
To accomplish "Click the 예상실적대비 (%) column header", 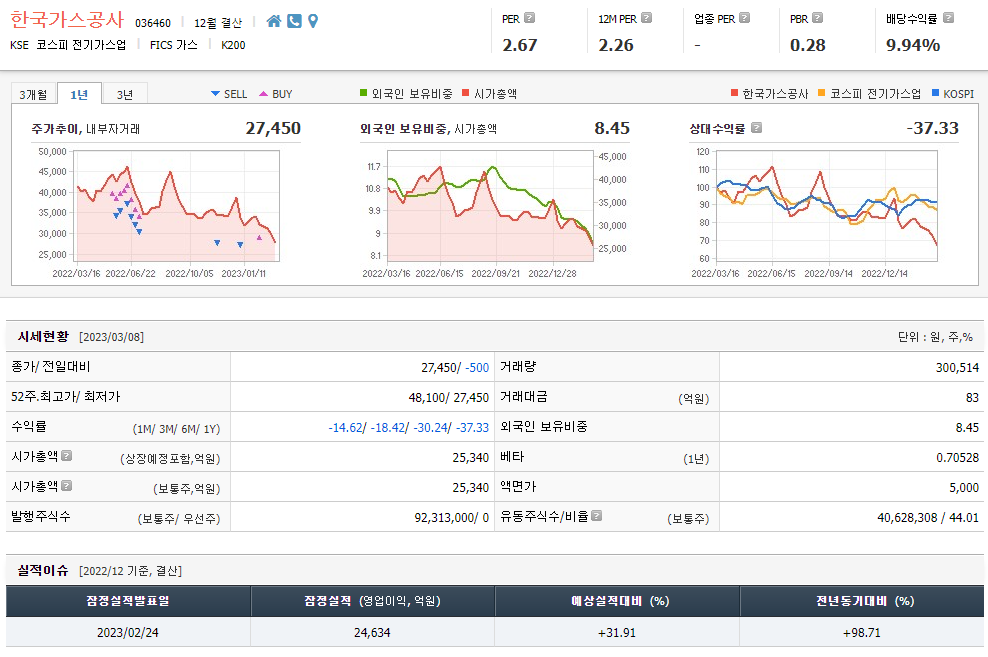I will [x=618, y=601].
